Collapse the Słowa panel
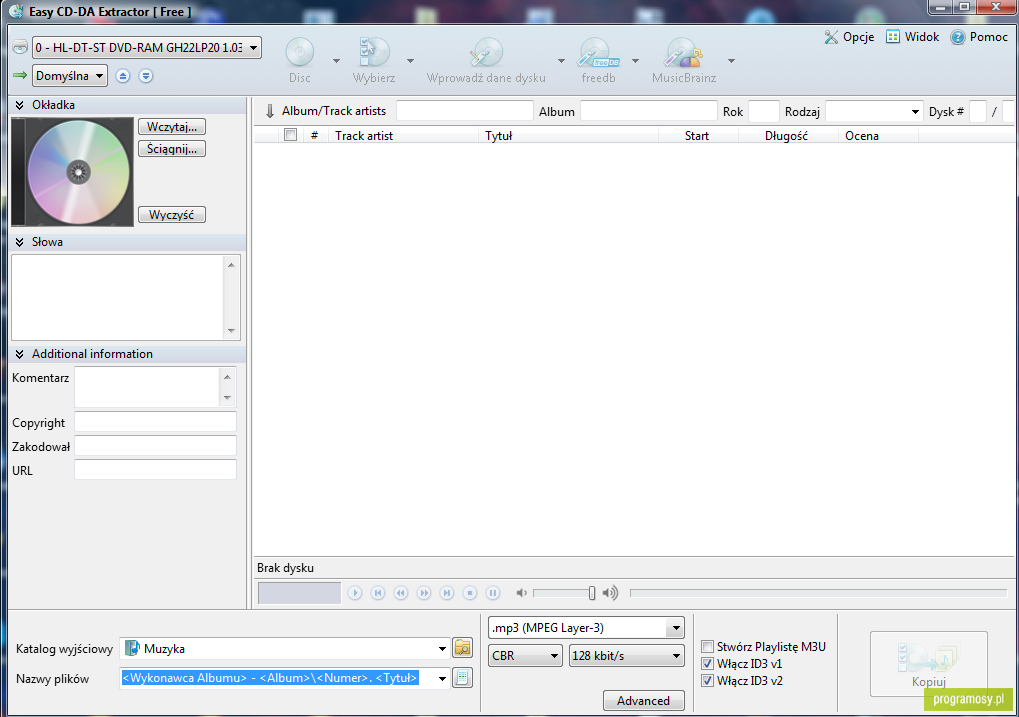The width and height of the screenshot is (1019, 717). pos(19,242)
